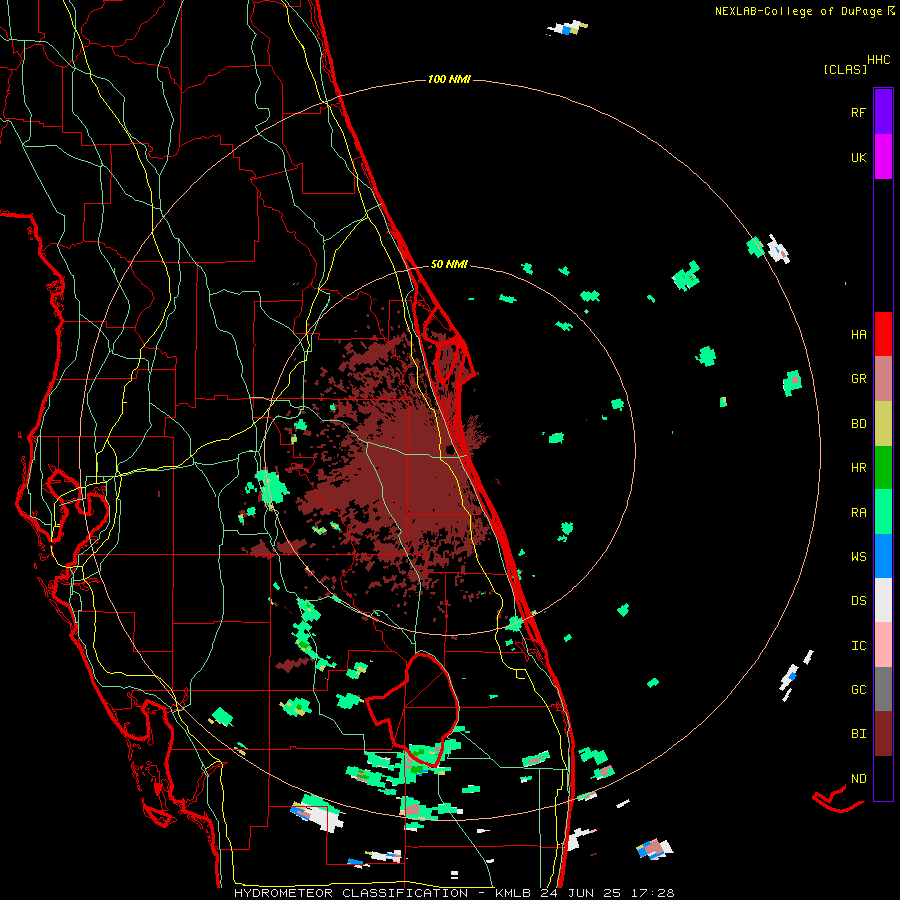
Task: Click the HA red legend color swatch
Action: 883,334
